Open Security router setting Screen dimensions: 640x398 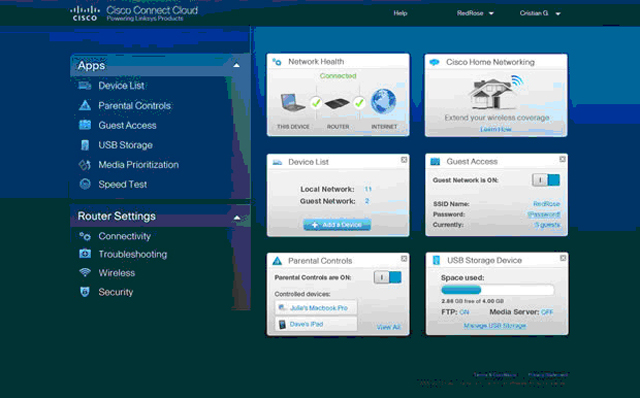click(116, 292)
